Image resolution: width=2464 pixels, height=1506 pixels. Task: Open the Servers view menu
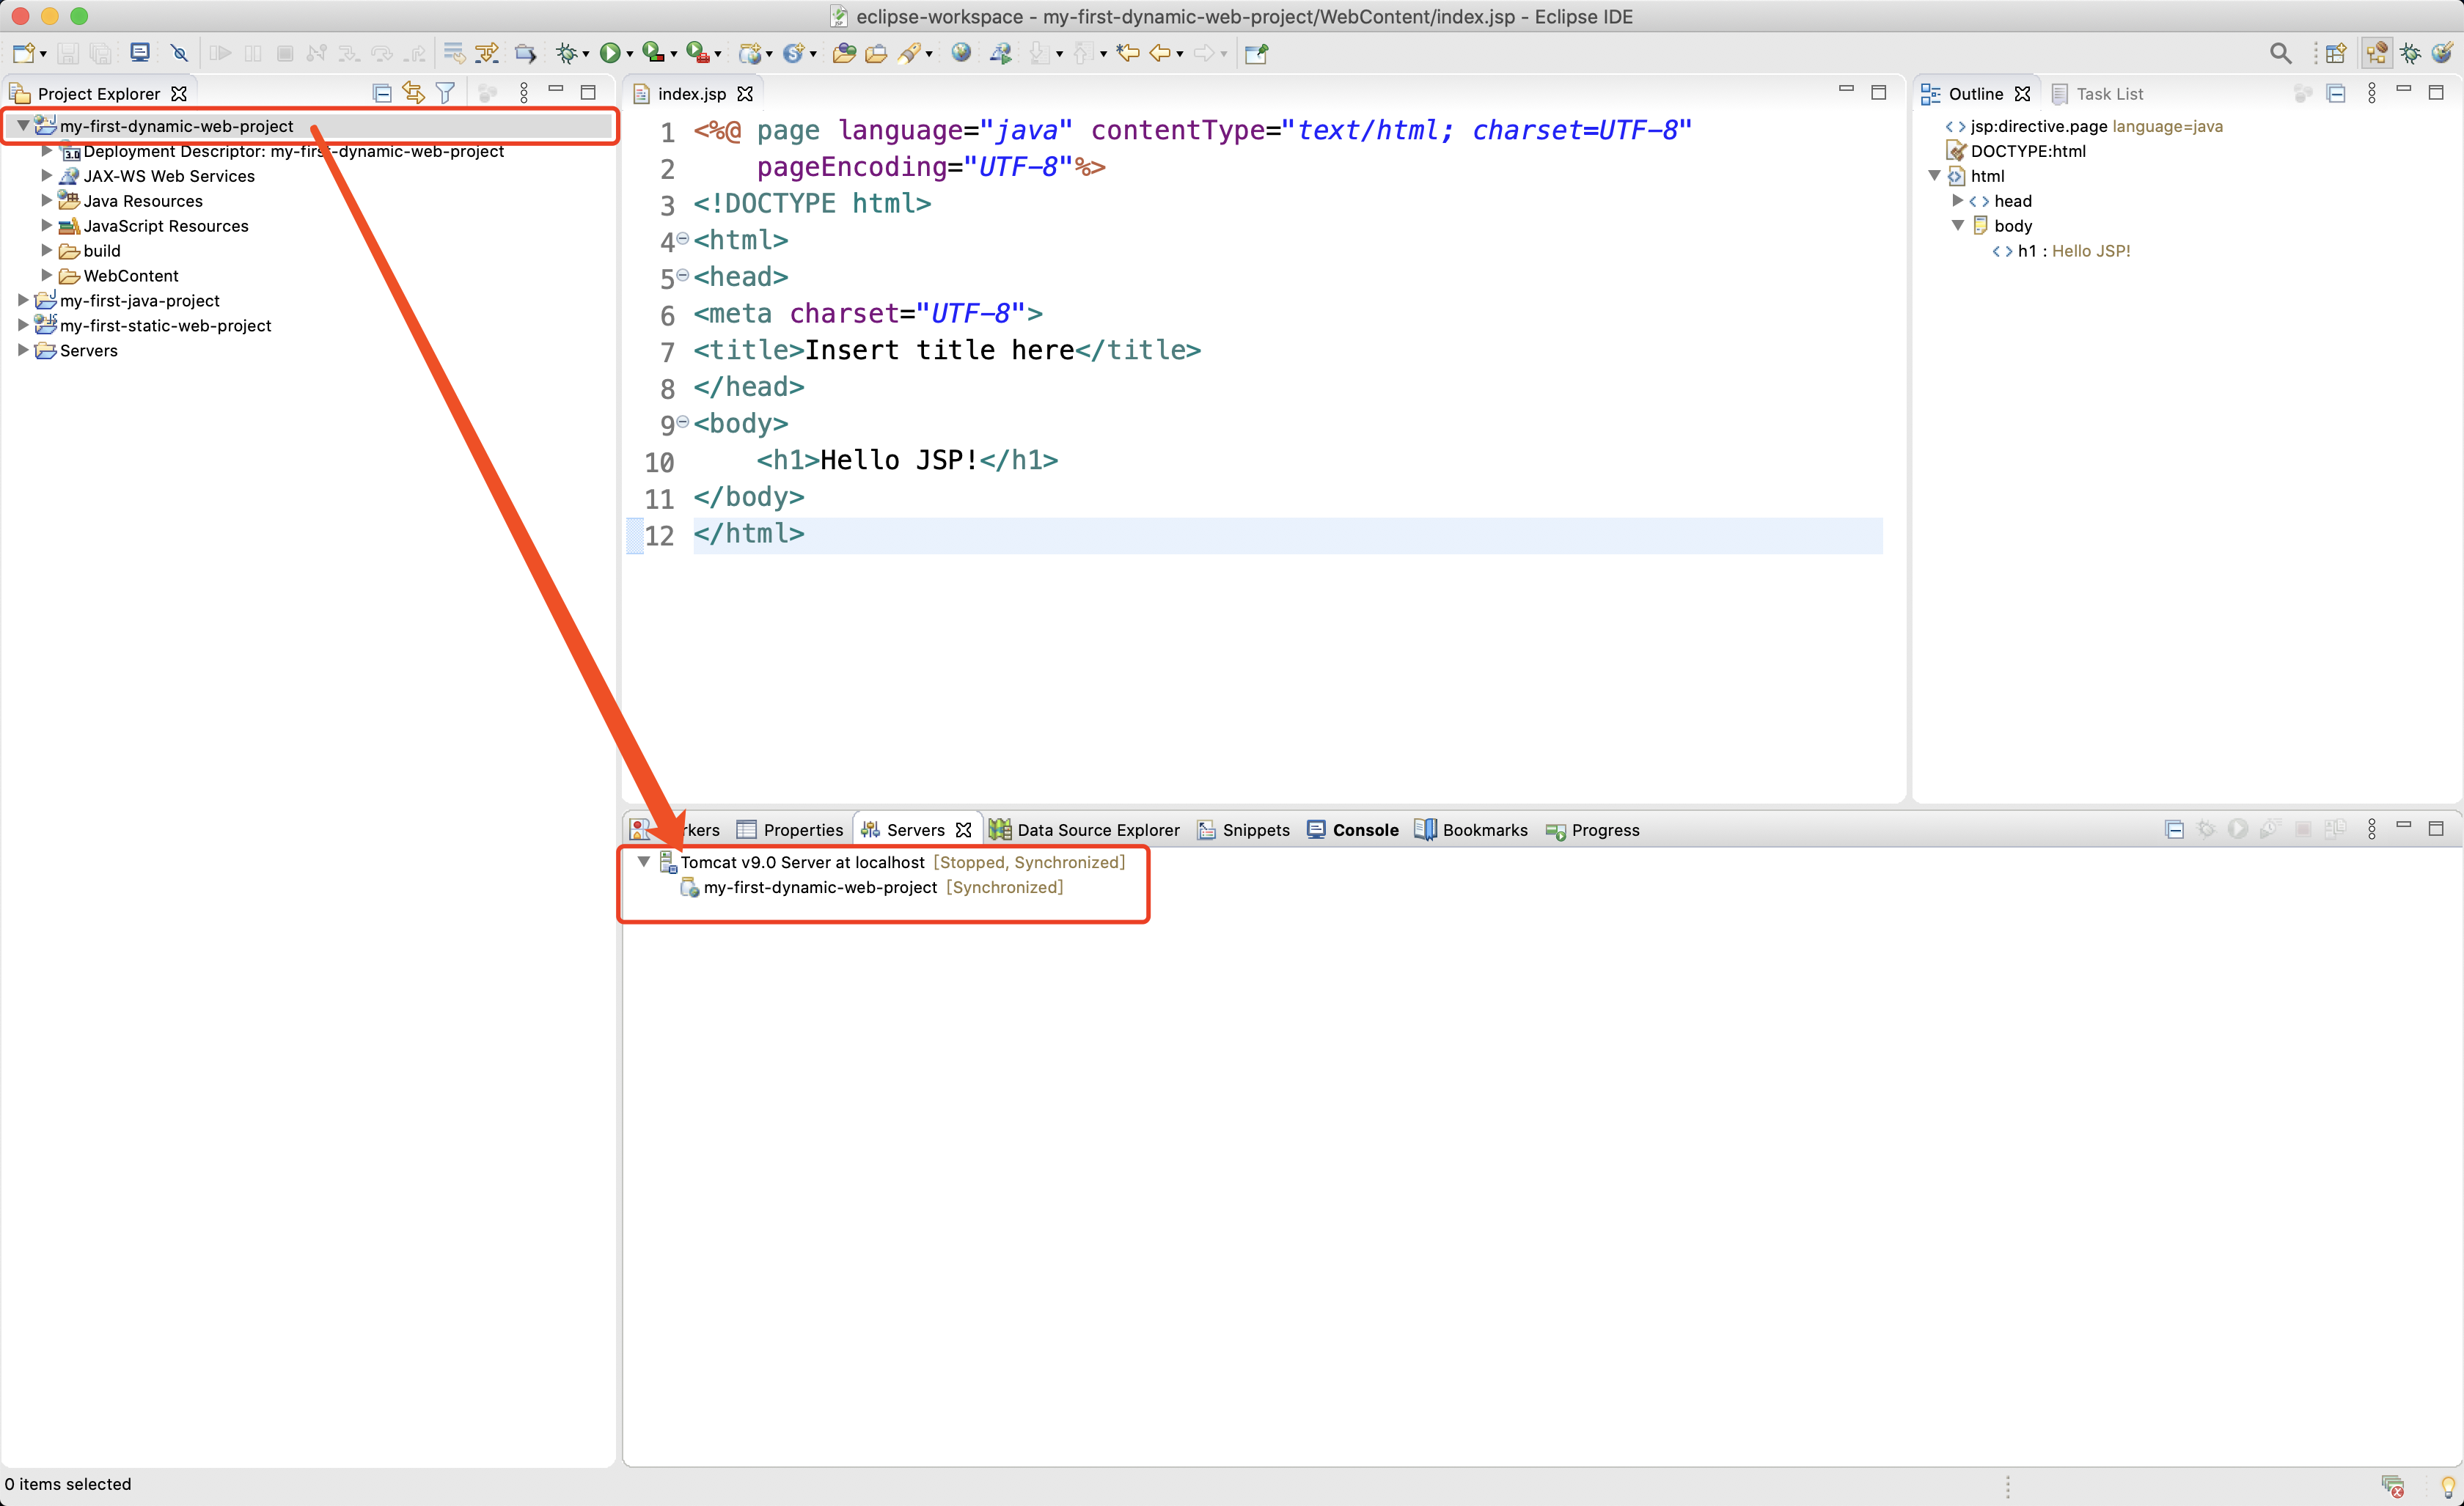2371,829
